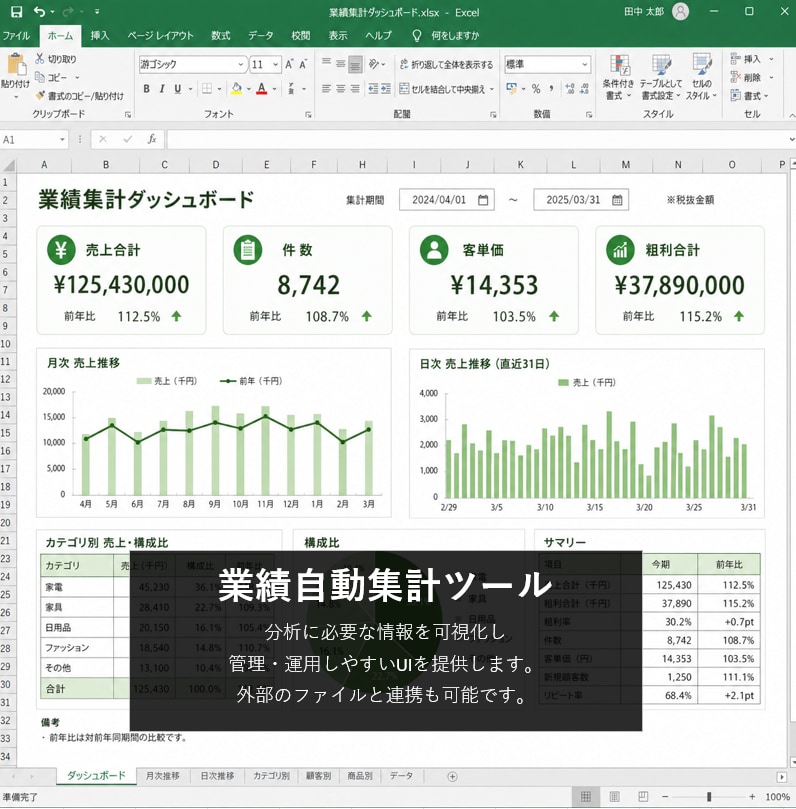
Task: Open the font size 11 dropdown
Action: 275,64
